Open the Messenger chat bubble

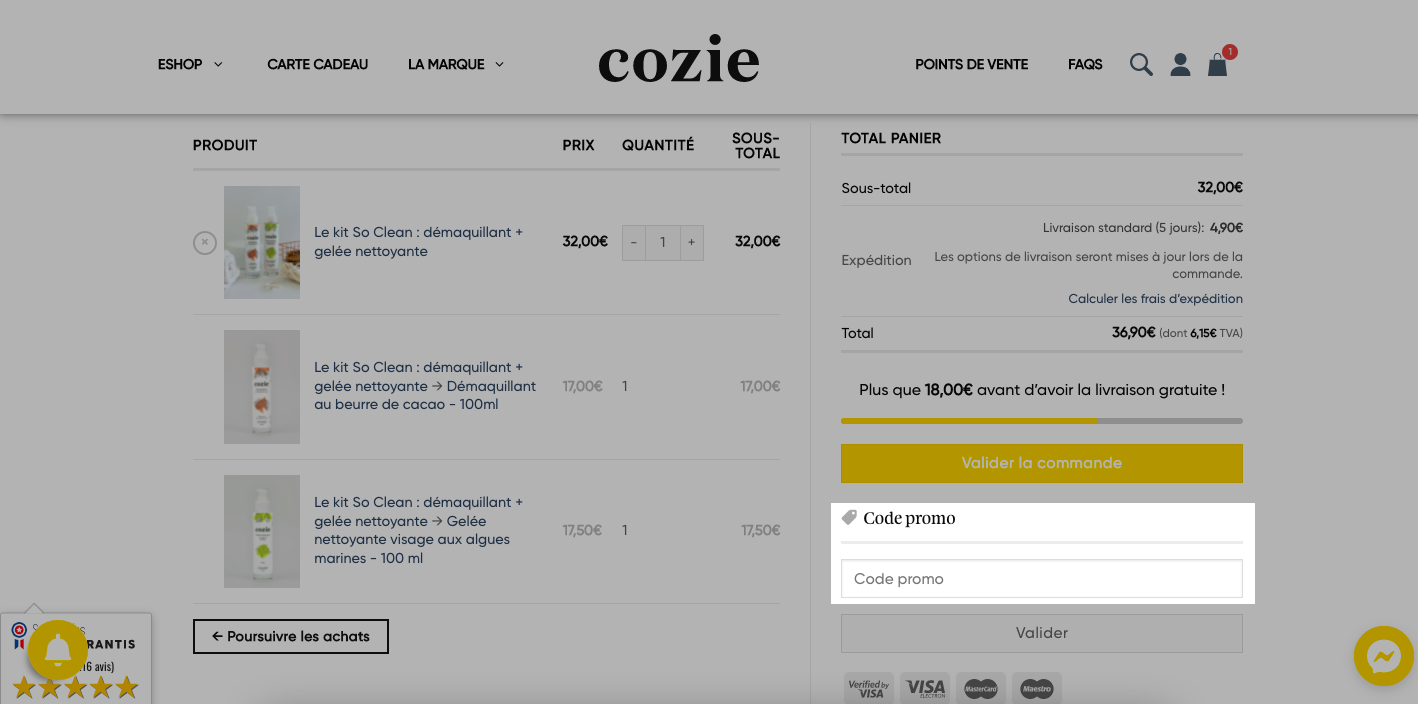coord(1383,657)
